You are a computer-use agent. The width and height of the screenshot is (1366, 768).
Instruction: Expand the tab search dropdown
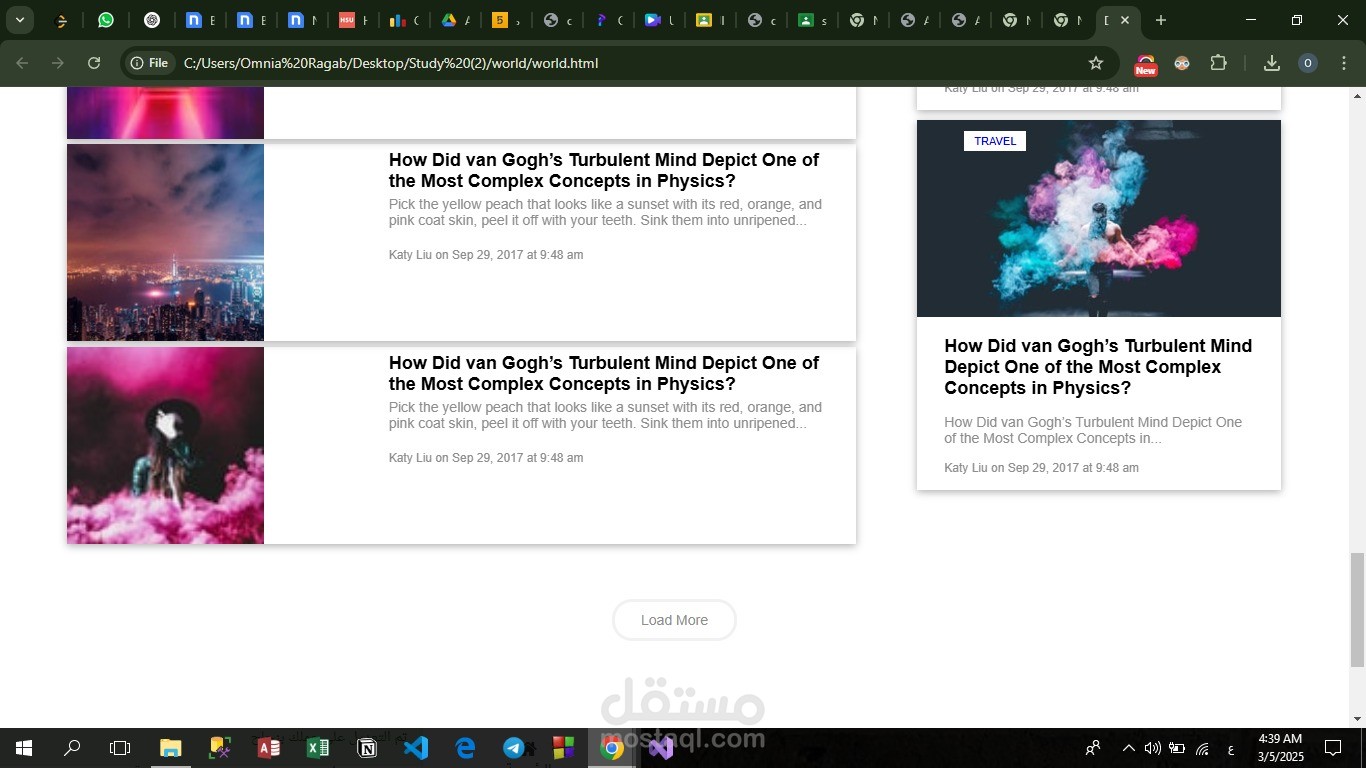(x=20, y=20)
